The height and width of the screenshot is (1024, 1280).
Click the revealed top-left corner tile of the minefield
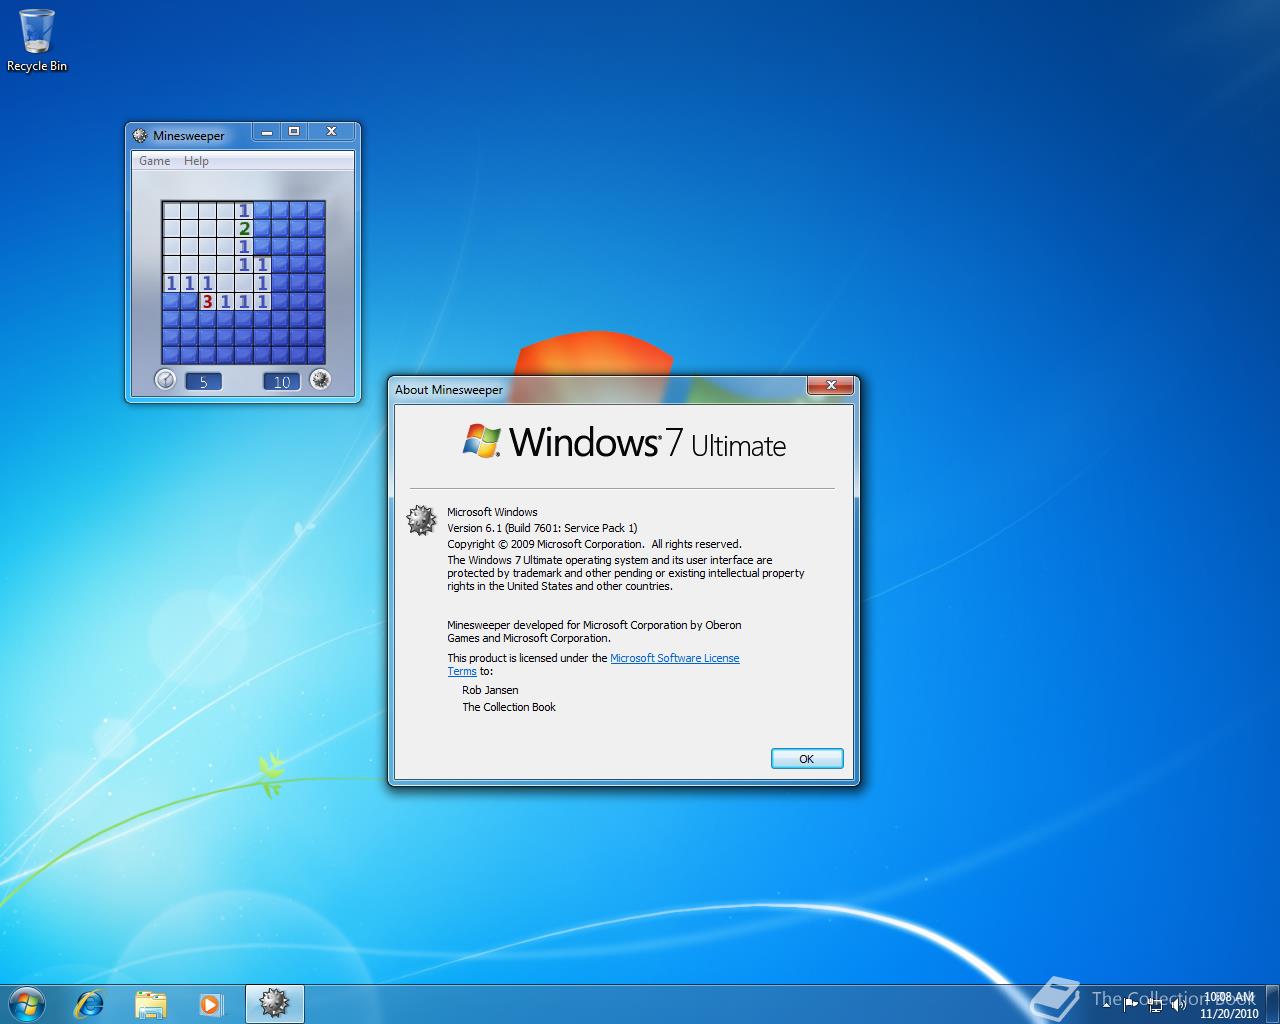tap(171, 211)
